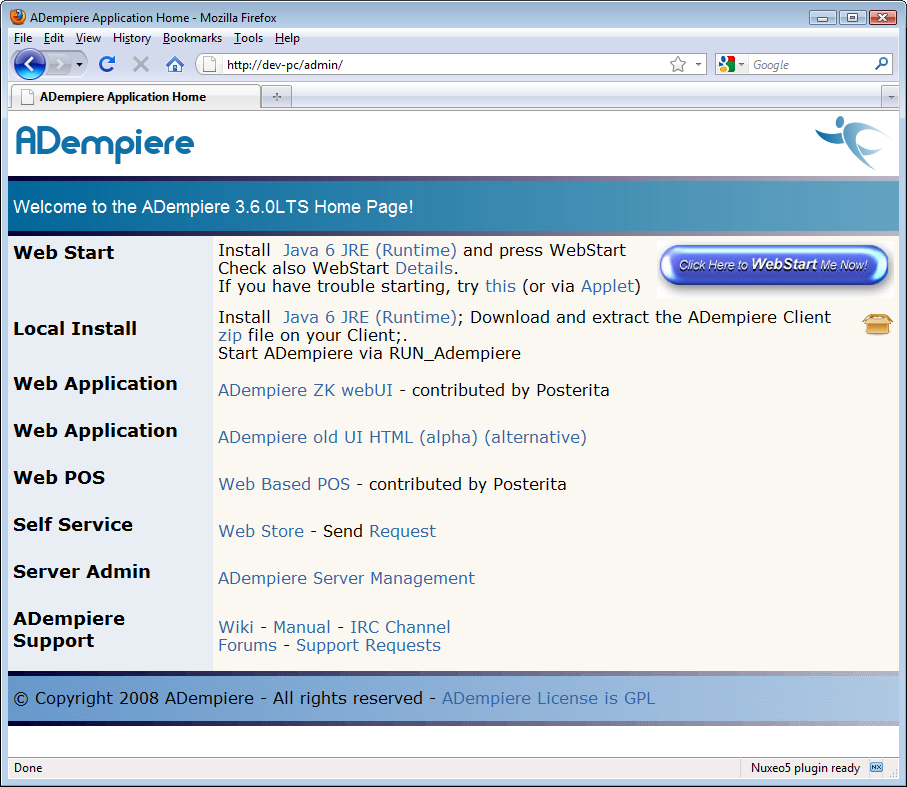This screenshot has height=787, width=907.
Task: Open the search engine selector dropdown
Action: (731, 64)
